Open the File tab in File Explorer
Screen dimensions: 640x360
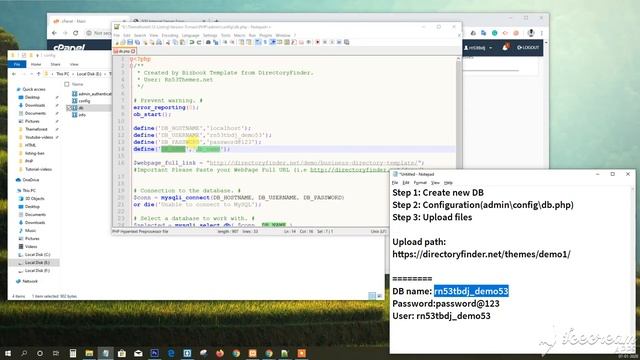17,64
